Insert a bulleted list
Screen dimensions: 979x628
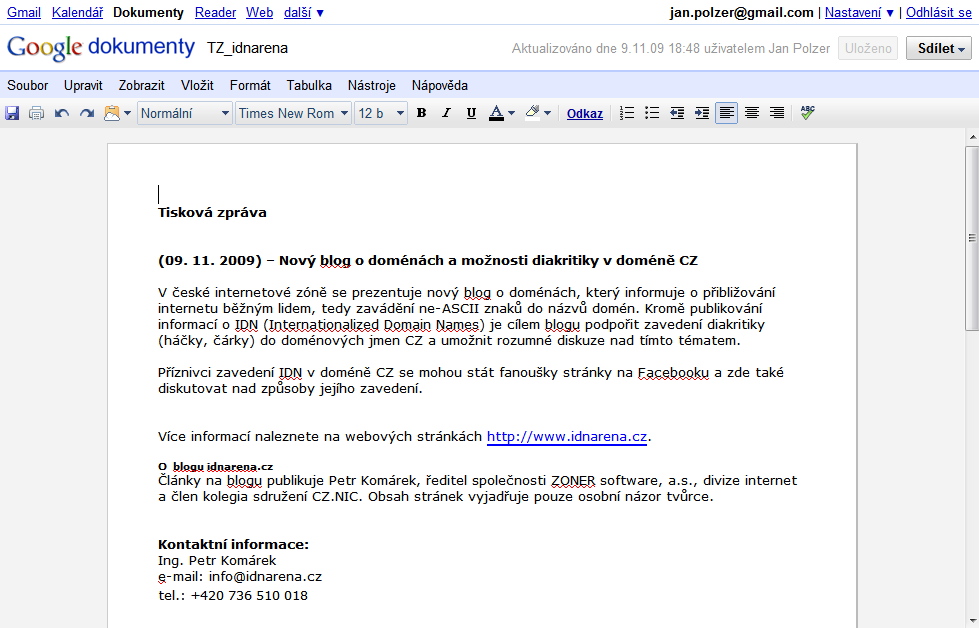click(652, 113)
